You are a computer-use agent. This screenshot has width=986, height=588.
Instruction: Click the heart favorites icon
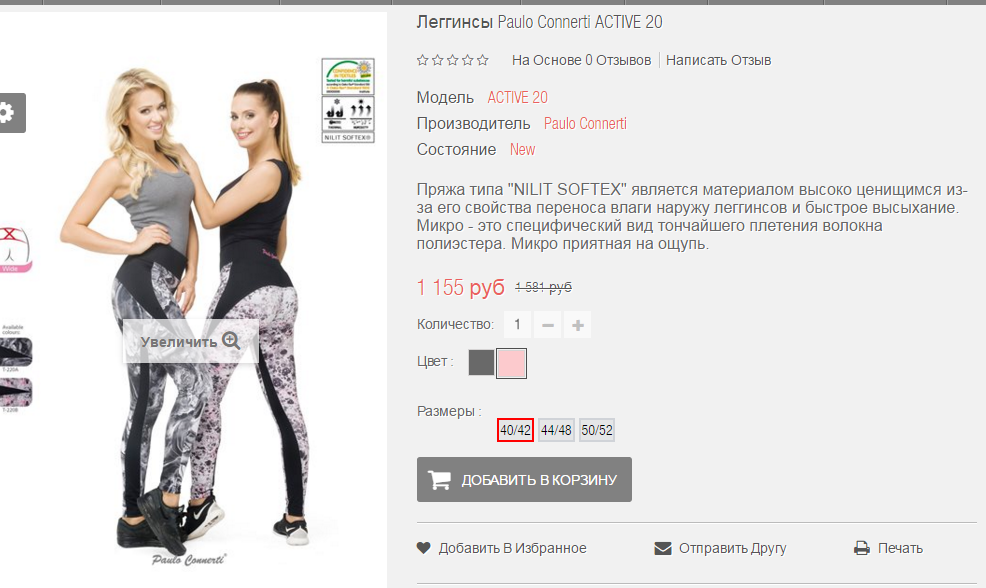click(x=424, y=548)
